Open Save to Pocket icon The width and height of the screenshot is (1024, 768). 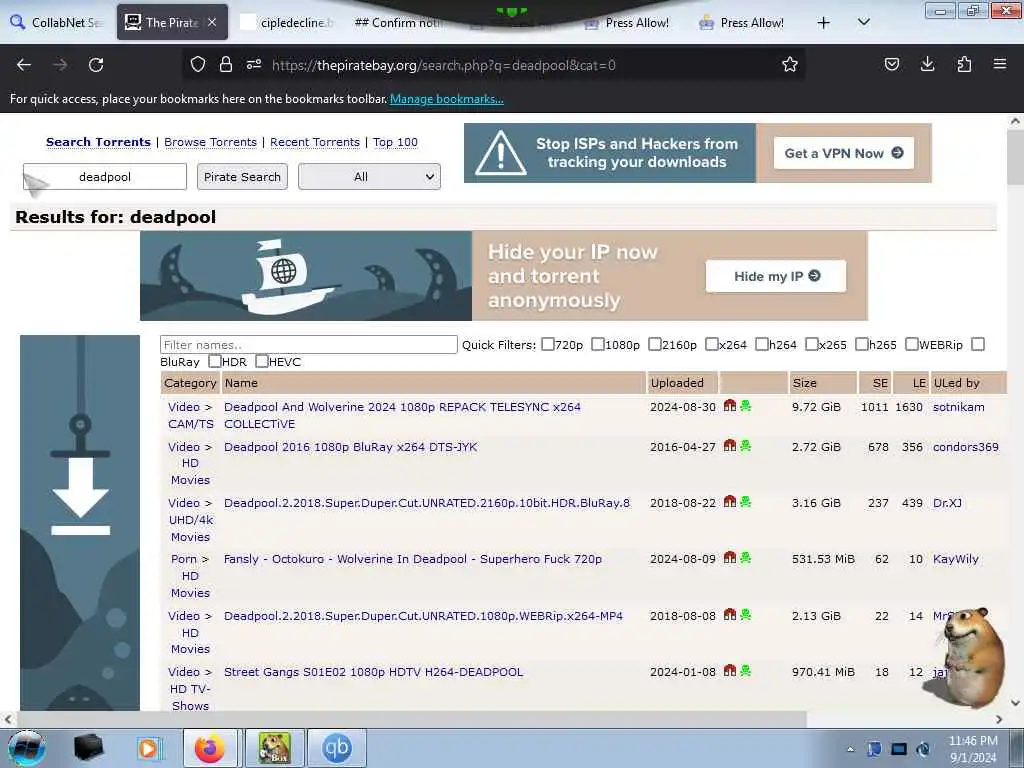pyautogui.click(x=891, y=64)
